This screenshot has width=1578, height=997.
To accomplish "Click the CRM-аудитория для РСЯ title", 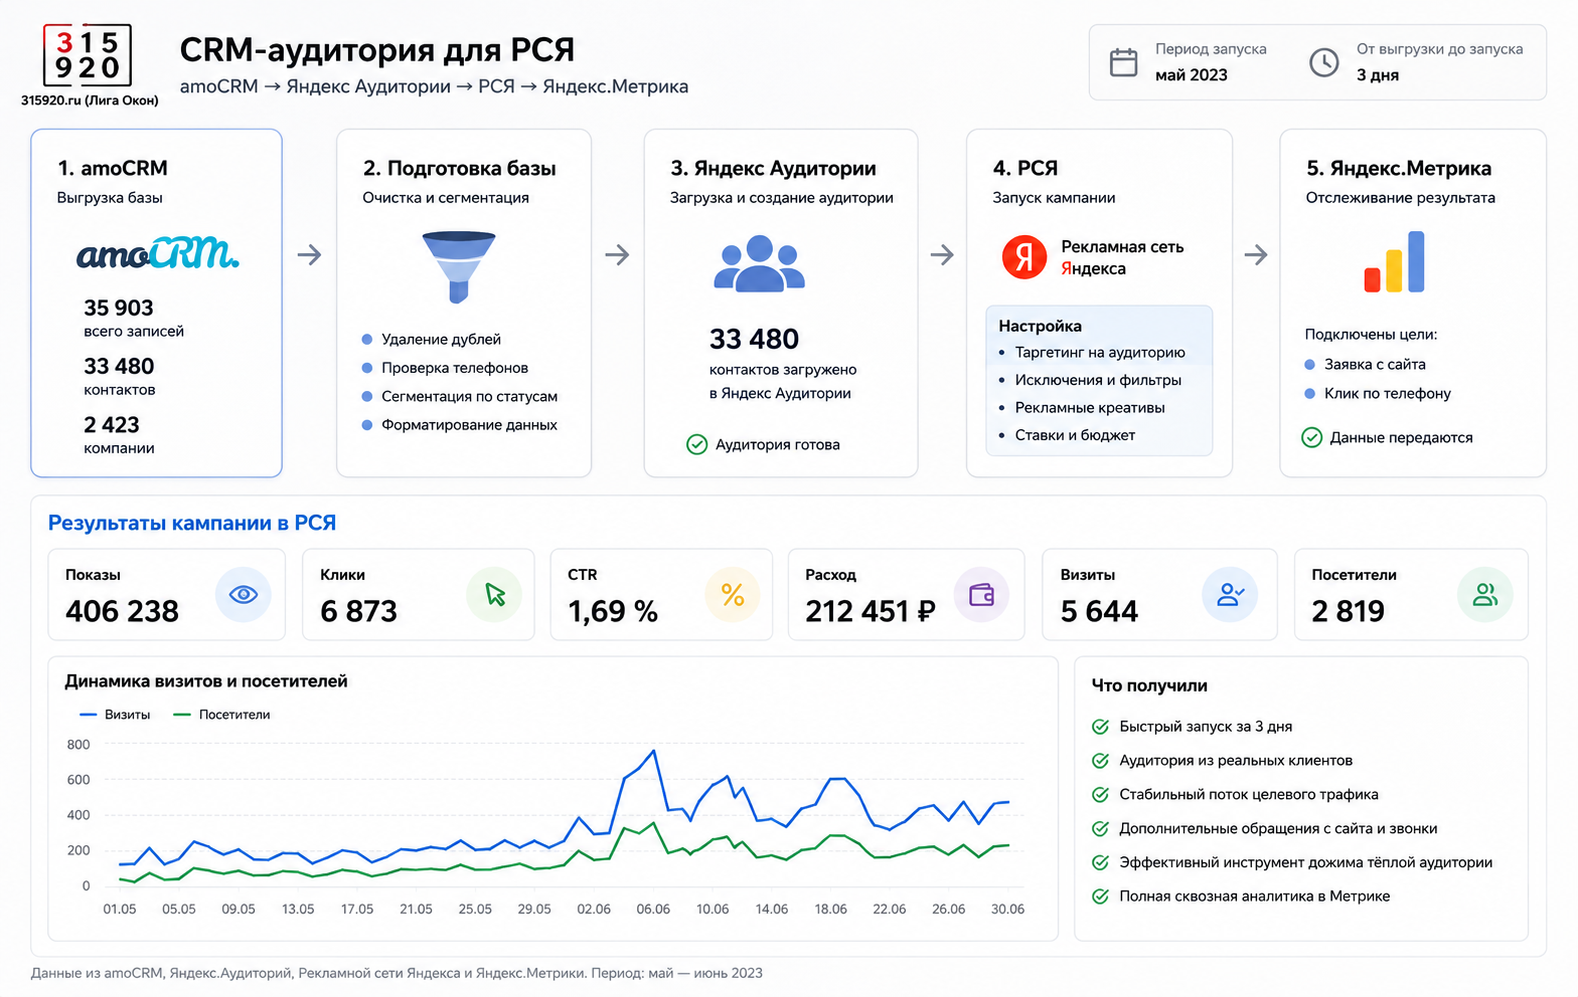I will 377,49.
